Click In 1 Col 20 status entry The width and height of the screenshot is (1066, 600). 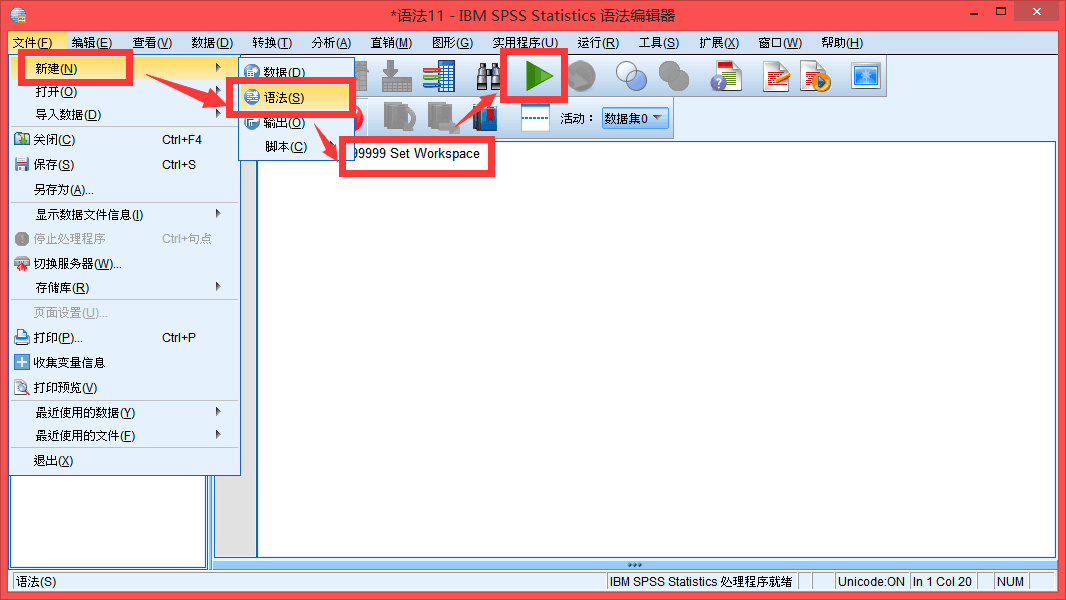coord(942,582)
